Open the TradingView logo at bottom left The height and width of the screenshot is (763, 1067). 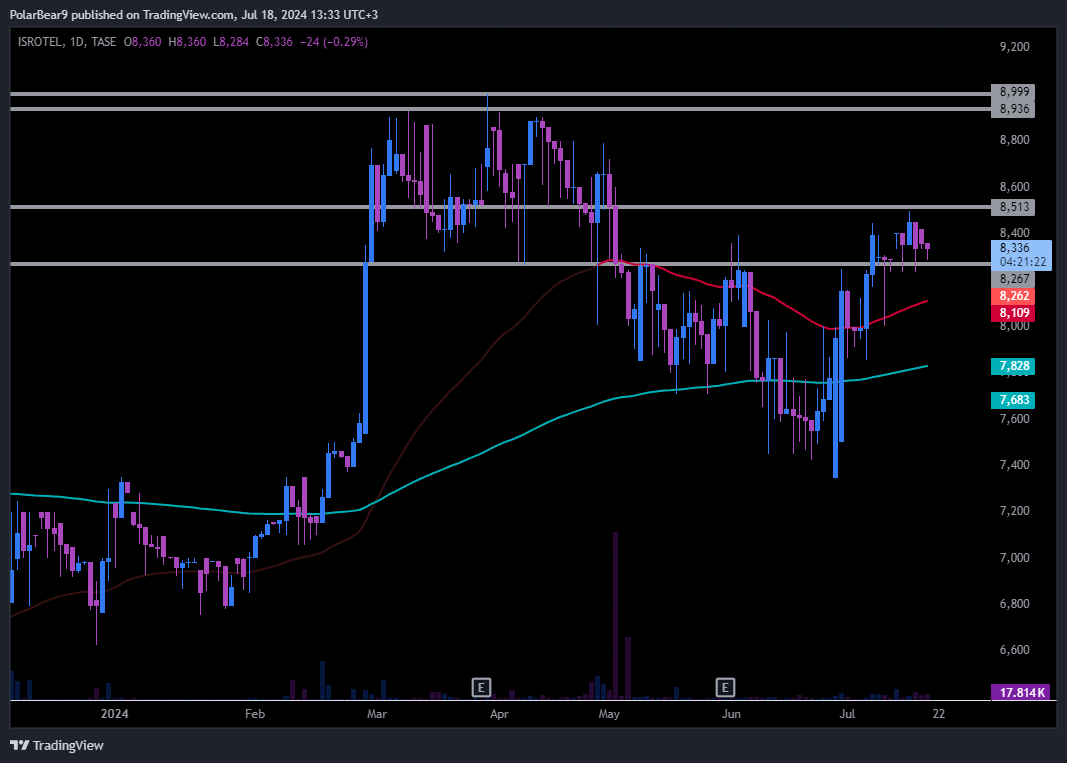(x=57, y=745)
